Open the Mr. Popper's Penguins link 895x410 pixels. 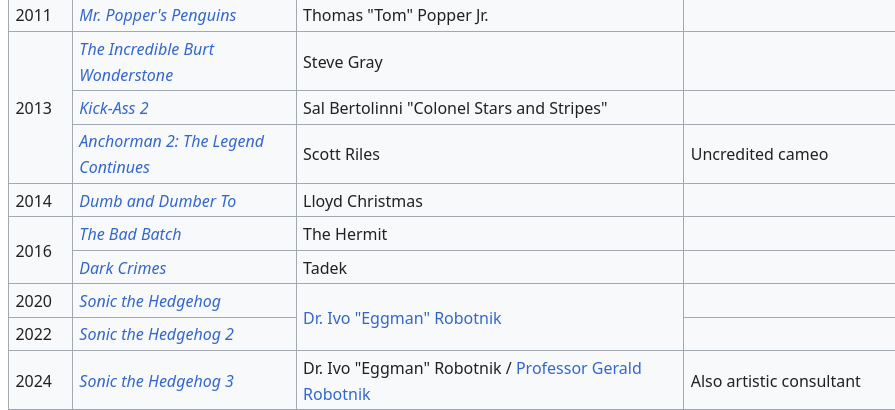pyautogui.click(x=158, y=15)
